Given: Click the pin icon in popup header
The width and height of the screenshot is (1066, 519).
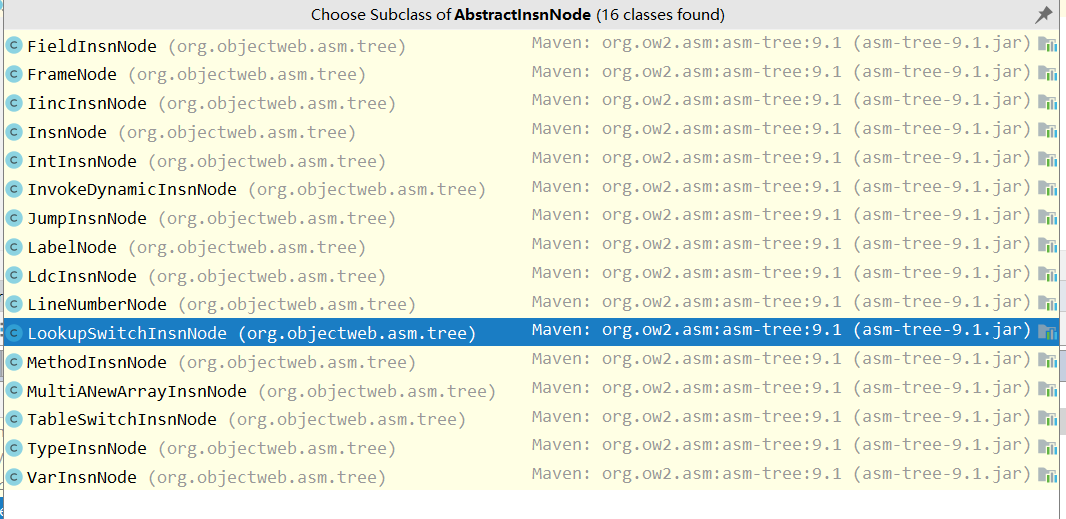Looking at the screenshot, I should [1043, 15].
